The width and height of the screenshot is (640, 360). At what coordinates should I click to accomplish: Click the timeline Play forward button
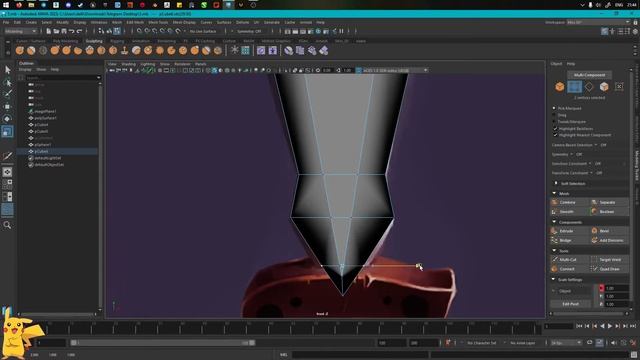pyautogui.click(x=610, y=326)
